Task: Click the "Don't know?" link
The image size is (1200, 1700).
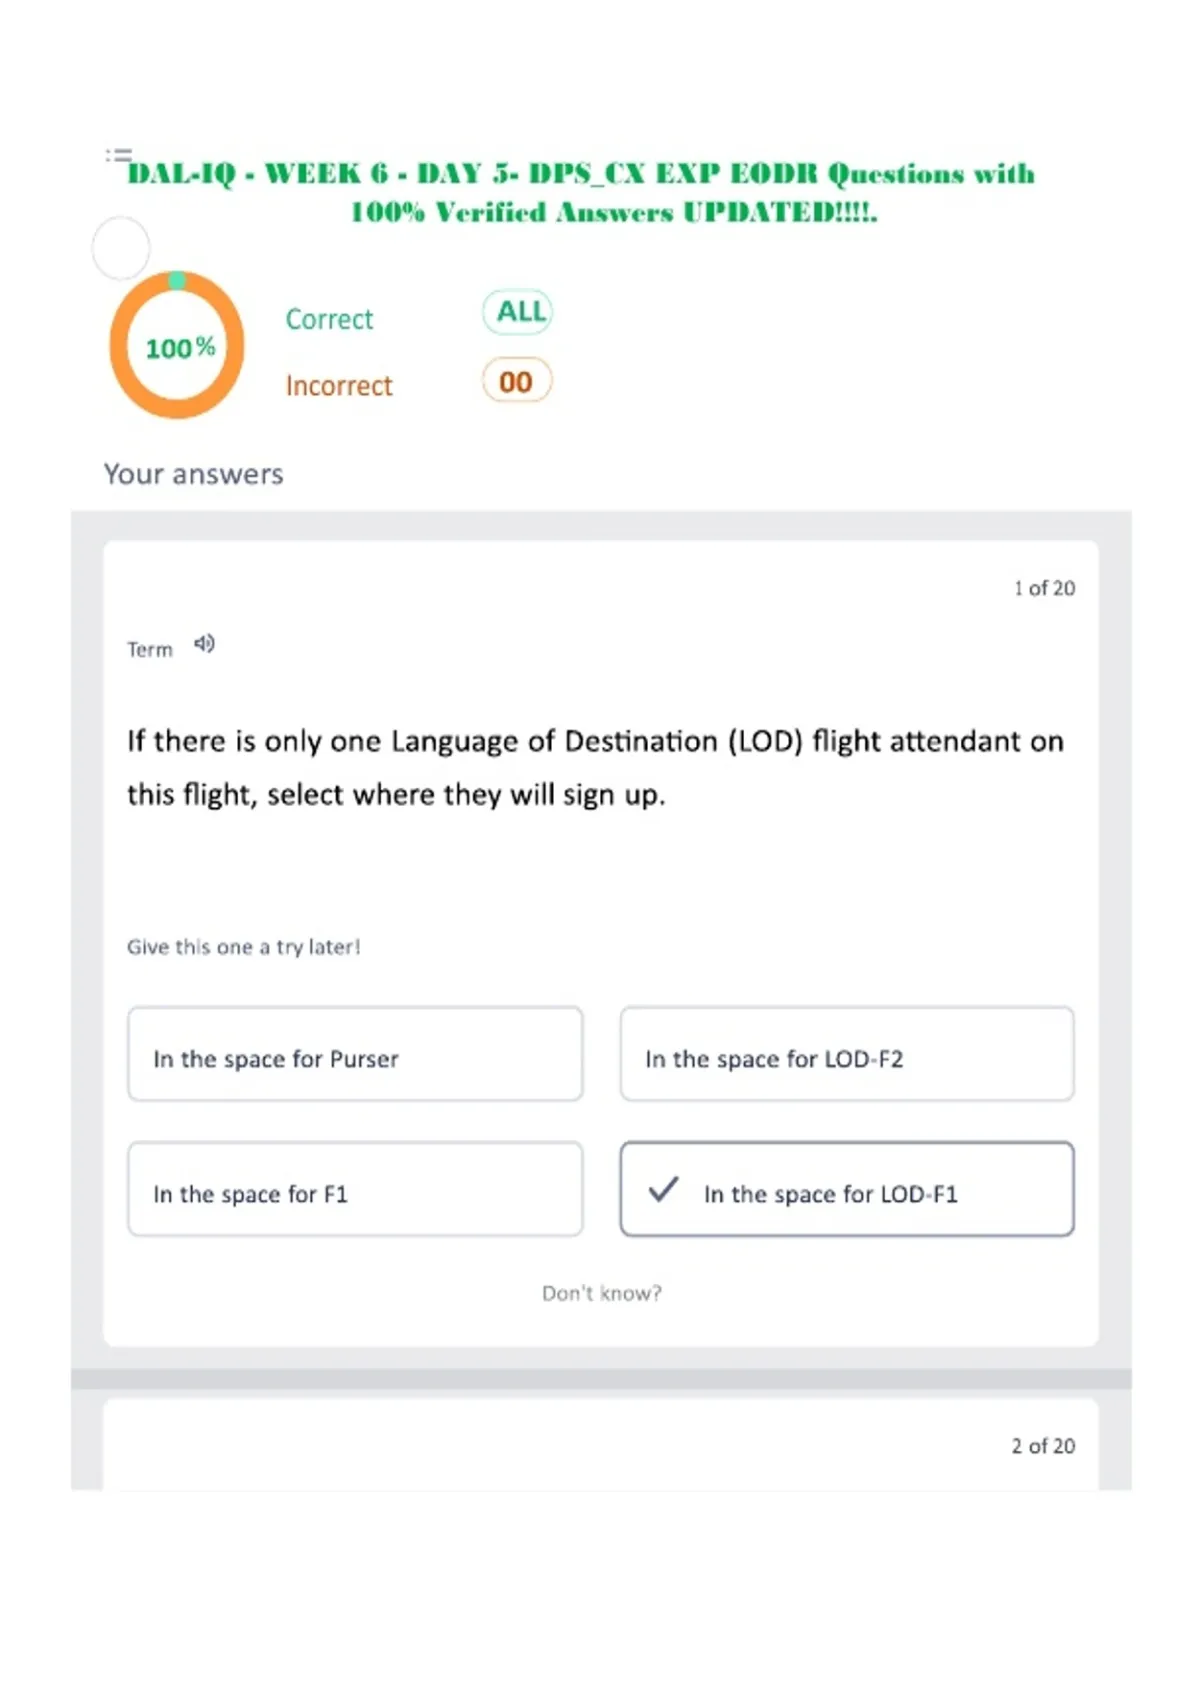Action: (x=602, y=1293)
